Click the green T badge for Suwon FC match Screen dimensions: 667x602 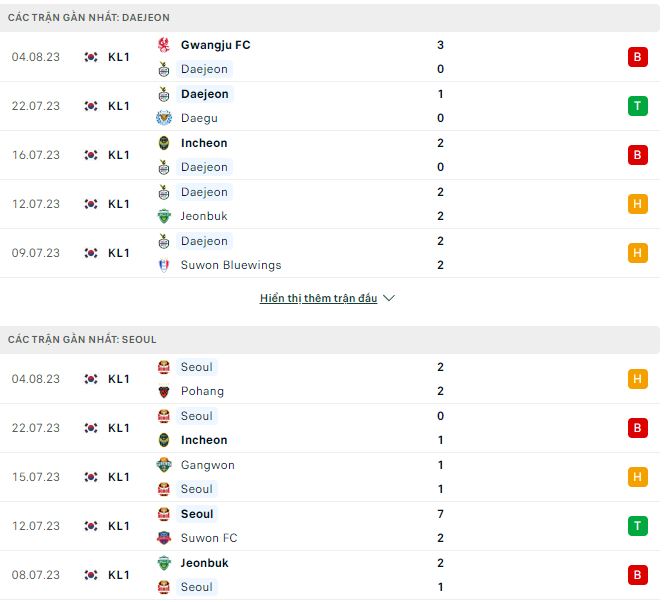click(637, 526)
